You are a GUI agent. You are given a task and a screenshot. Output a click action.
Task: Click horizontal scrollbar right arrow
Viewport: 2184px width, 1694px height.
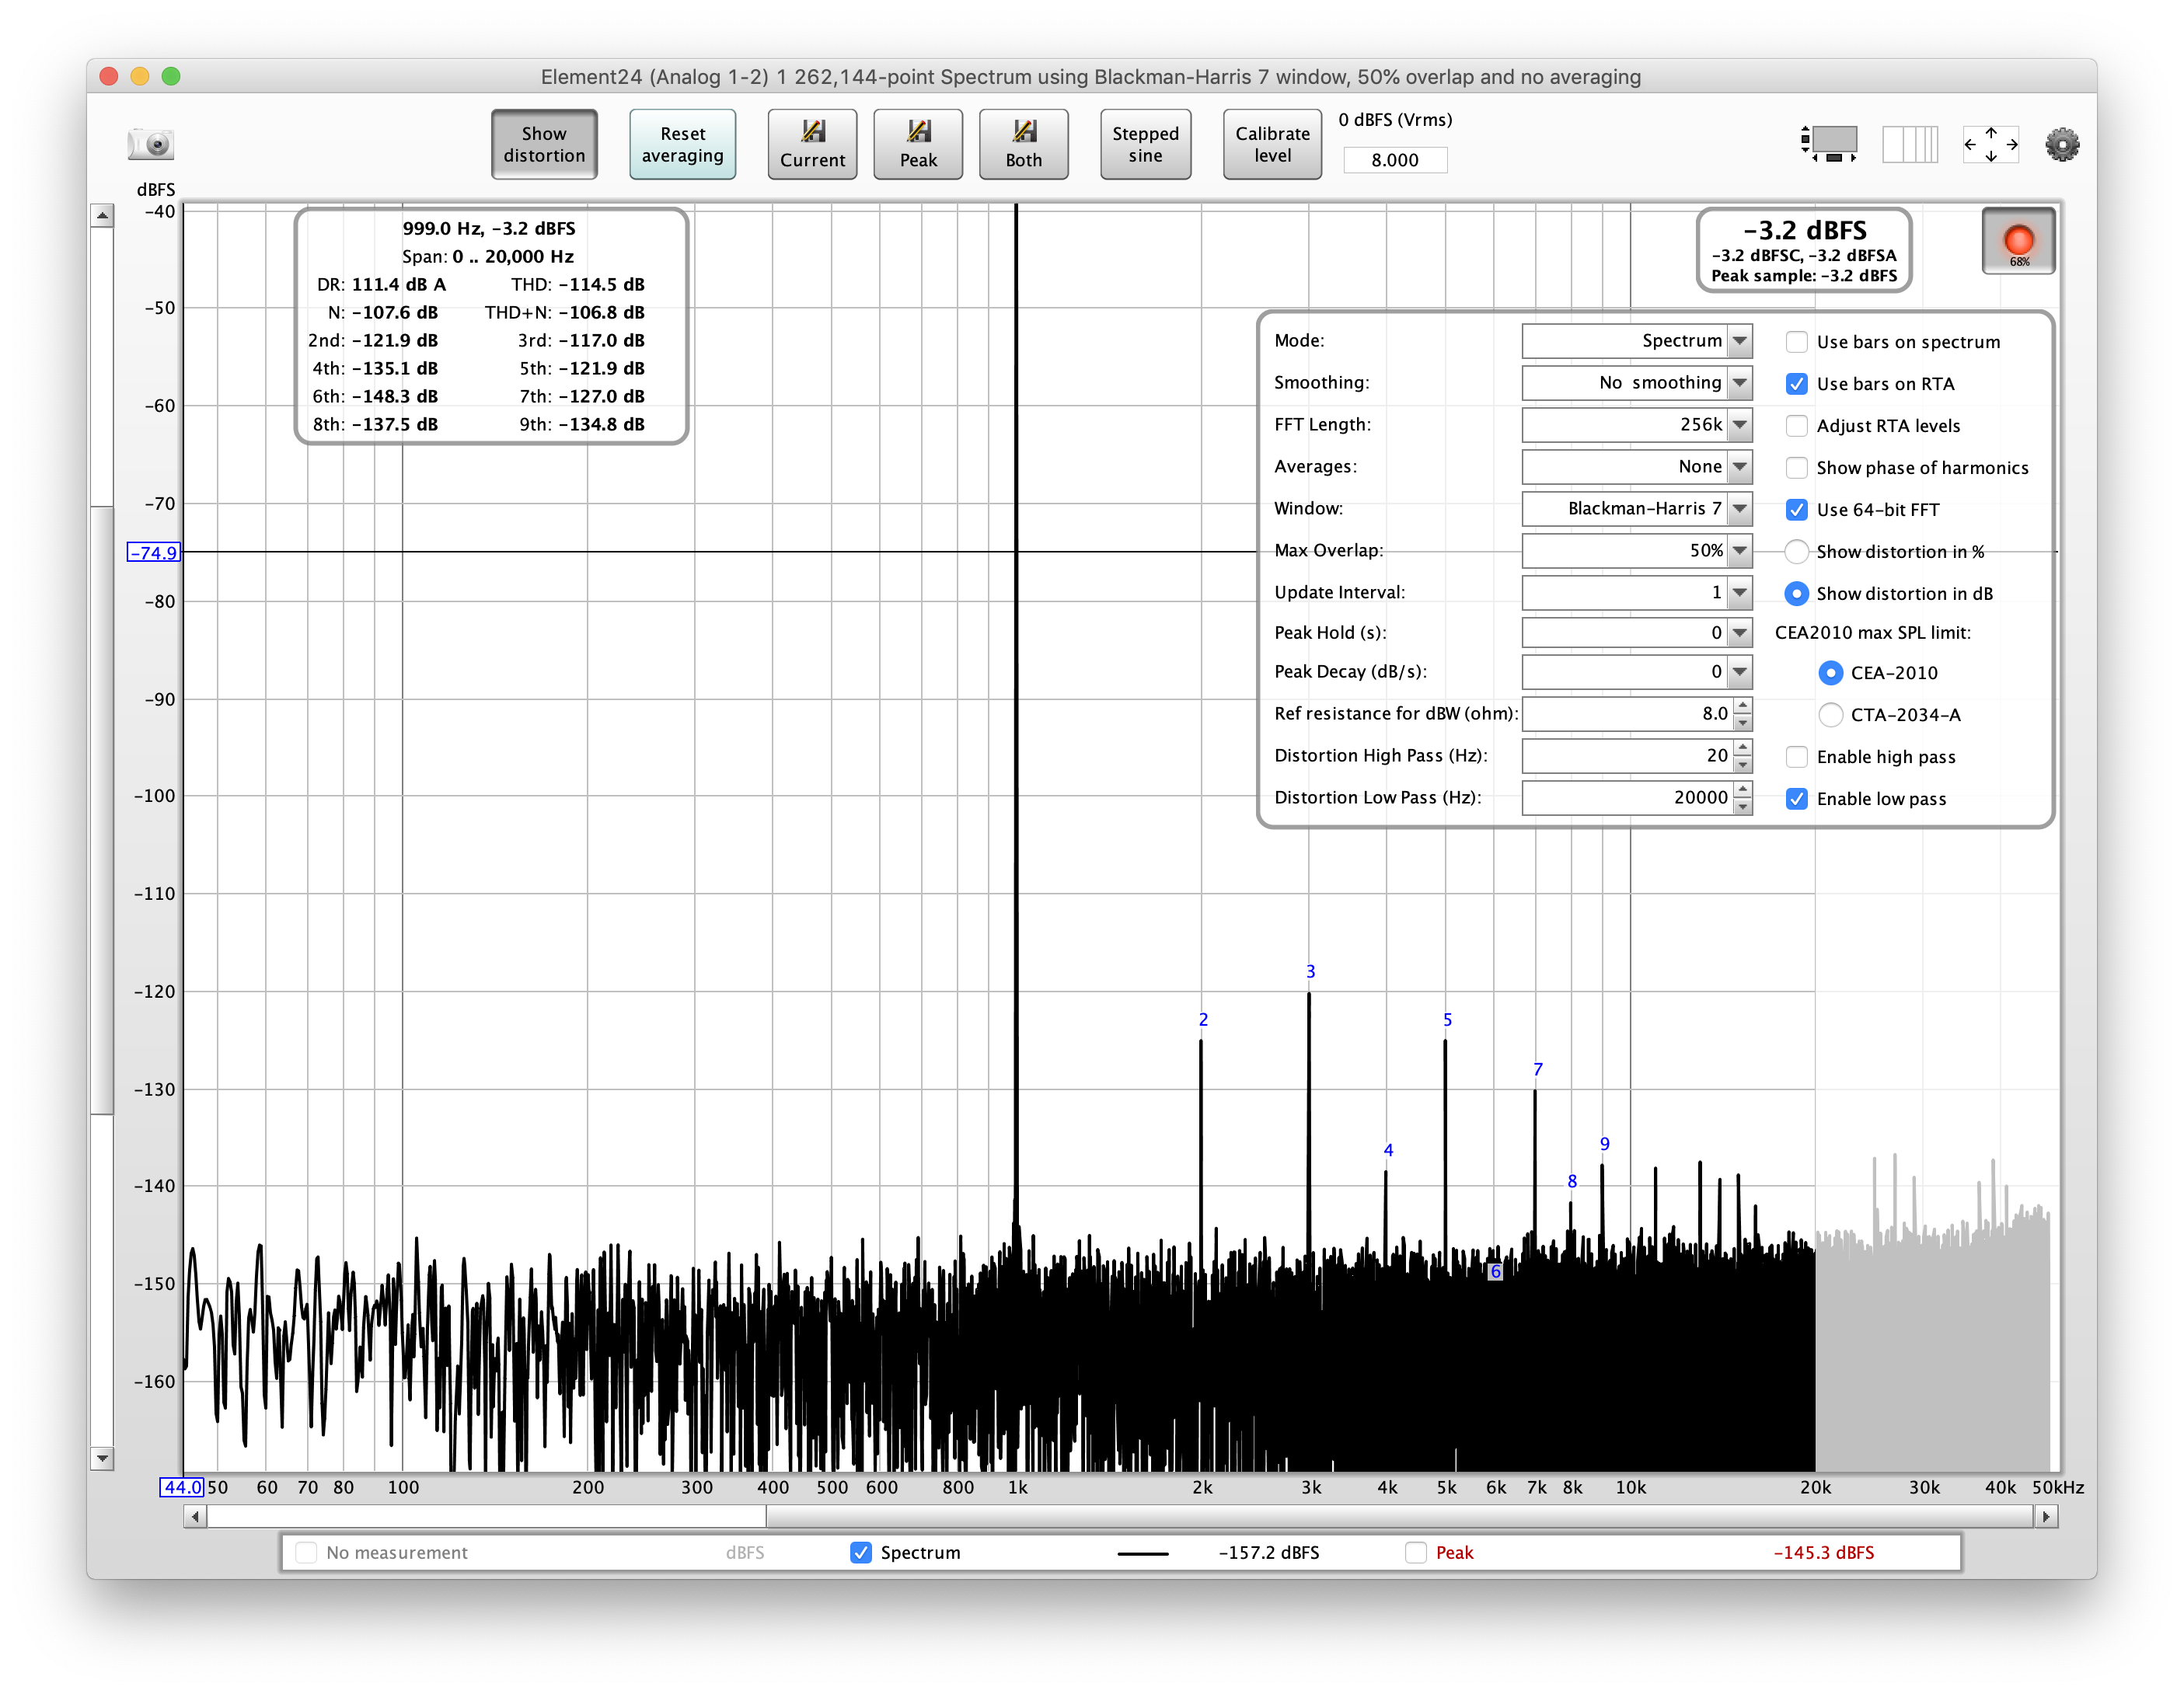pyautogui.click(x=2045, y=1517)
